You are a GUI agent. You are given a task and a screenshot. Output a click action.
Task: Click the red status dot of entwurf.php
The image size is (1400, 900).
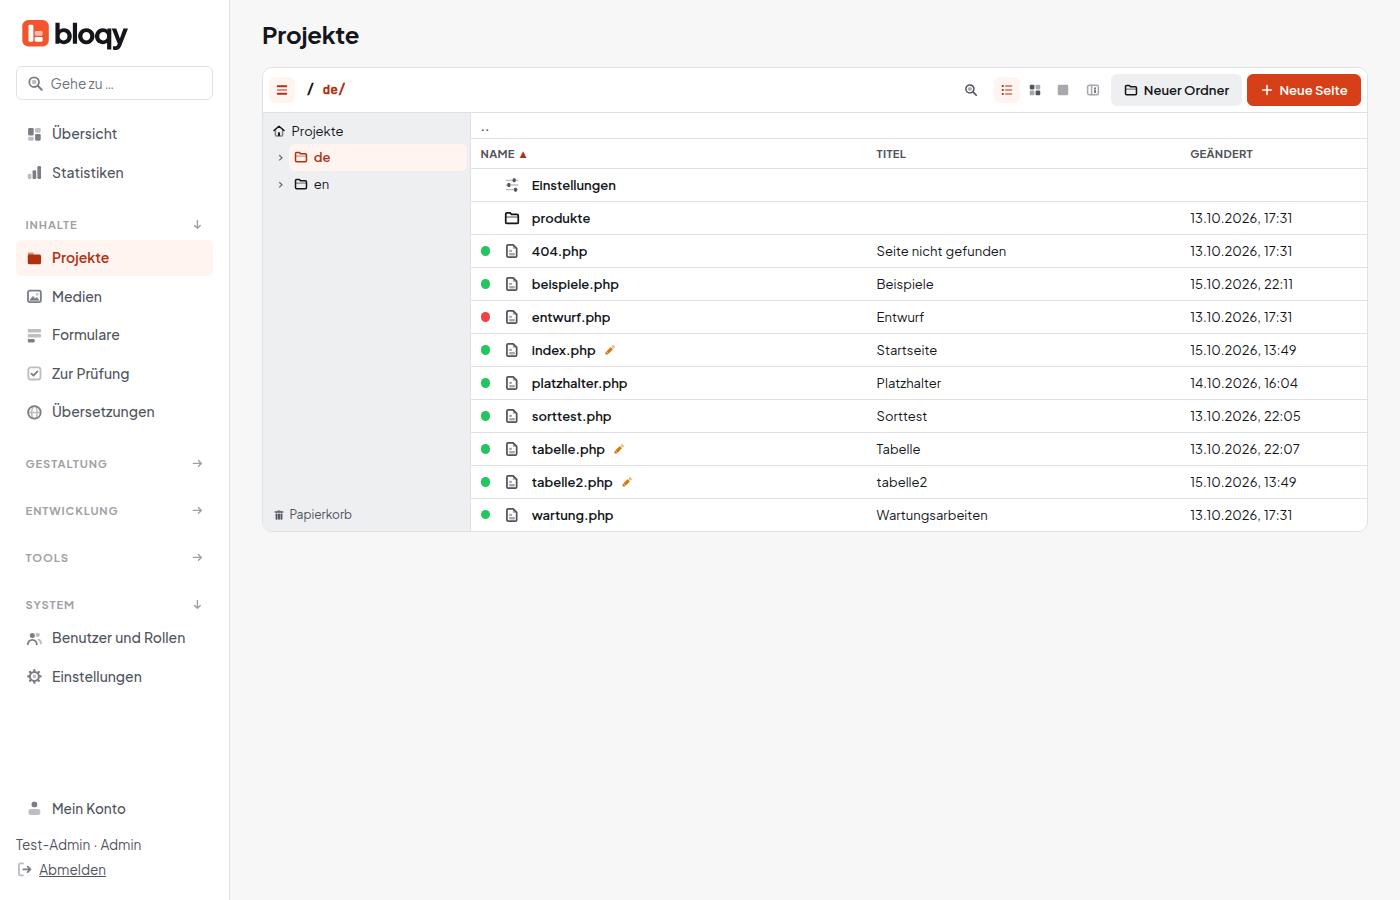(486, 317)
